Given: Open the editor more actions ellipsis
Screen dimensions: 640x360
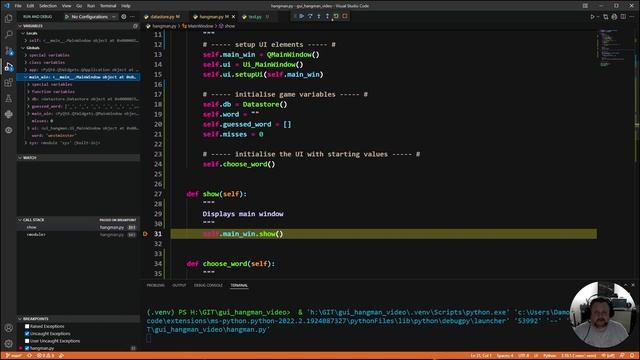Looking at the screenshot, I should coord(631,17).
